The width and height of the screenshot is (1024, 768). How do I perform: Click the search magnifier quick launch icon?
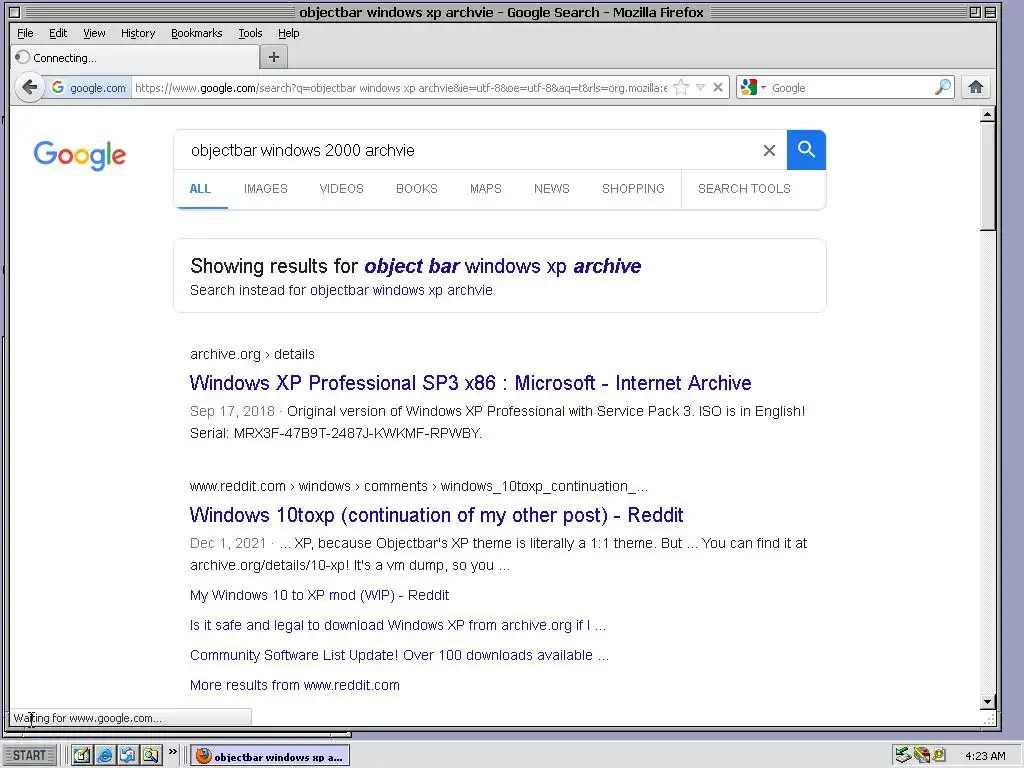pyautogui.click(x=150, y=756)
